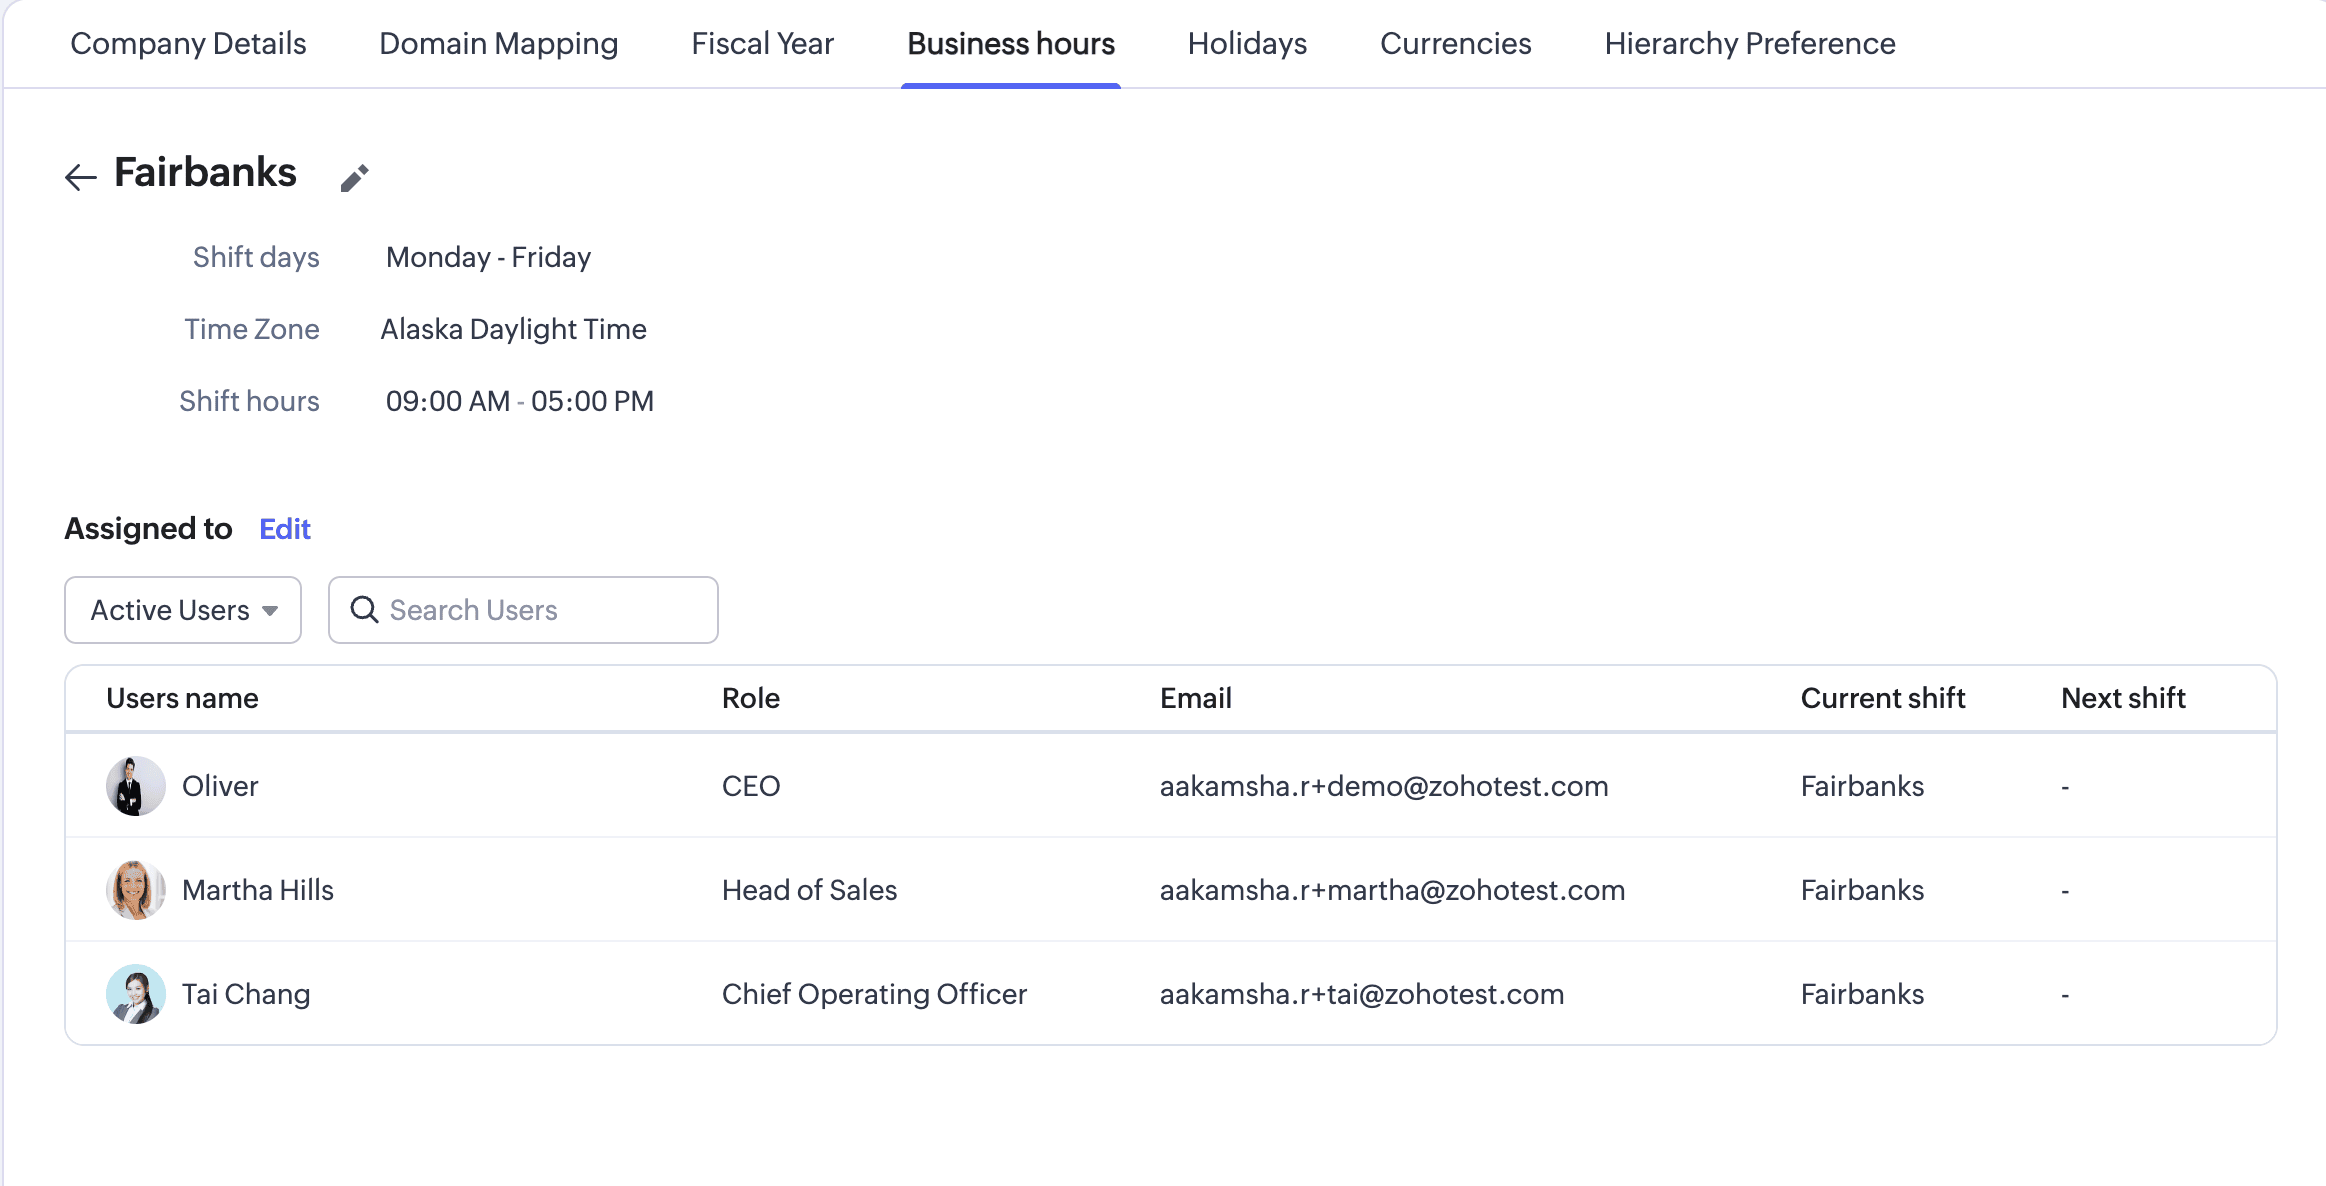Open the Company Details tab

tap(188, 44)
